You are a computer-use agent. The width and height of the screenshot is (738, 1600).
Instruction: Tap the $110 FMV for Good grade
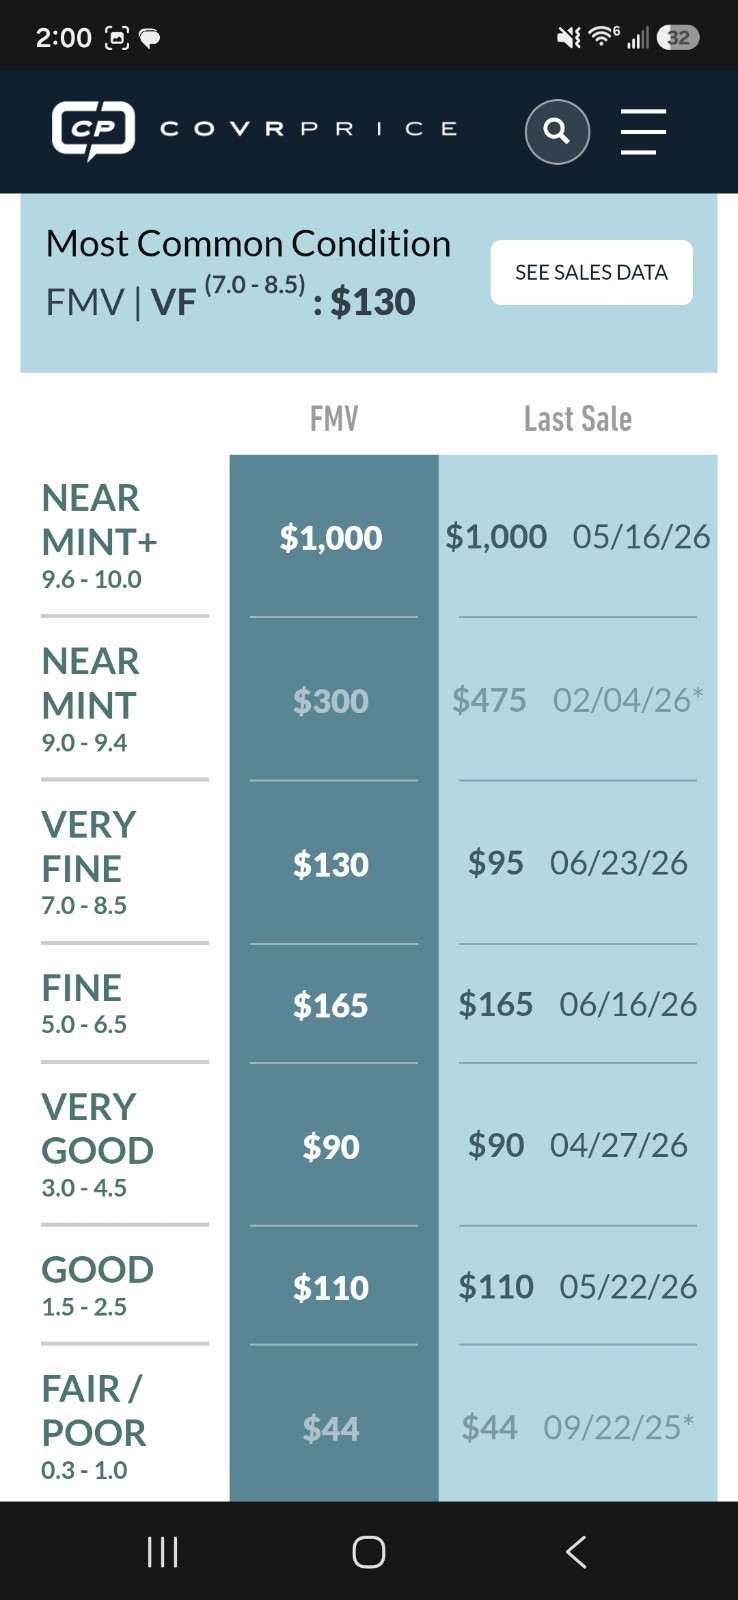click(331, 1287)
